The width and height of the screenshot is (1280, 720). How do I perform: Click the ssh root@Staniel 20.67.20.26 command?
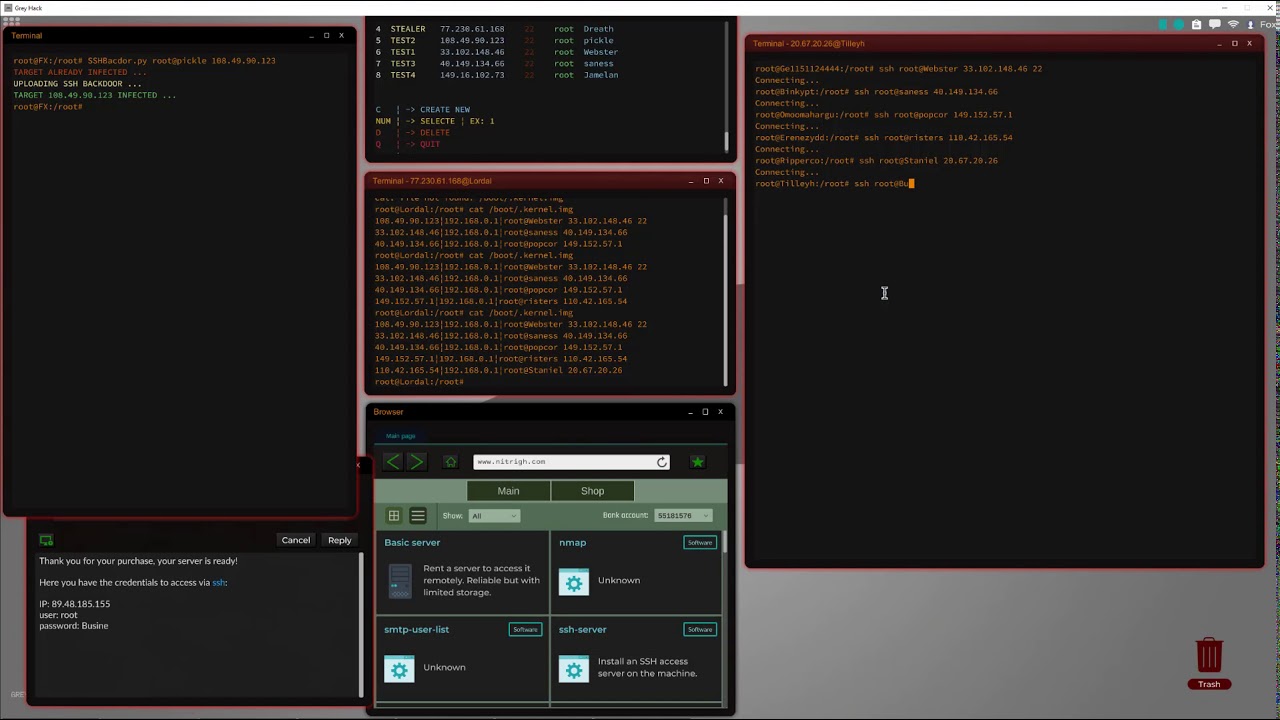(926, 161)
